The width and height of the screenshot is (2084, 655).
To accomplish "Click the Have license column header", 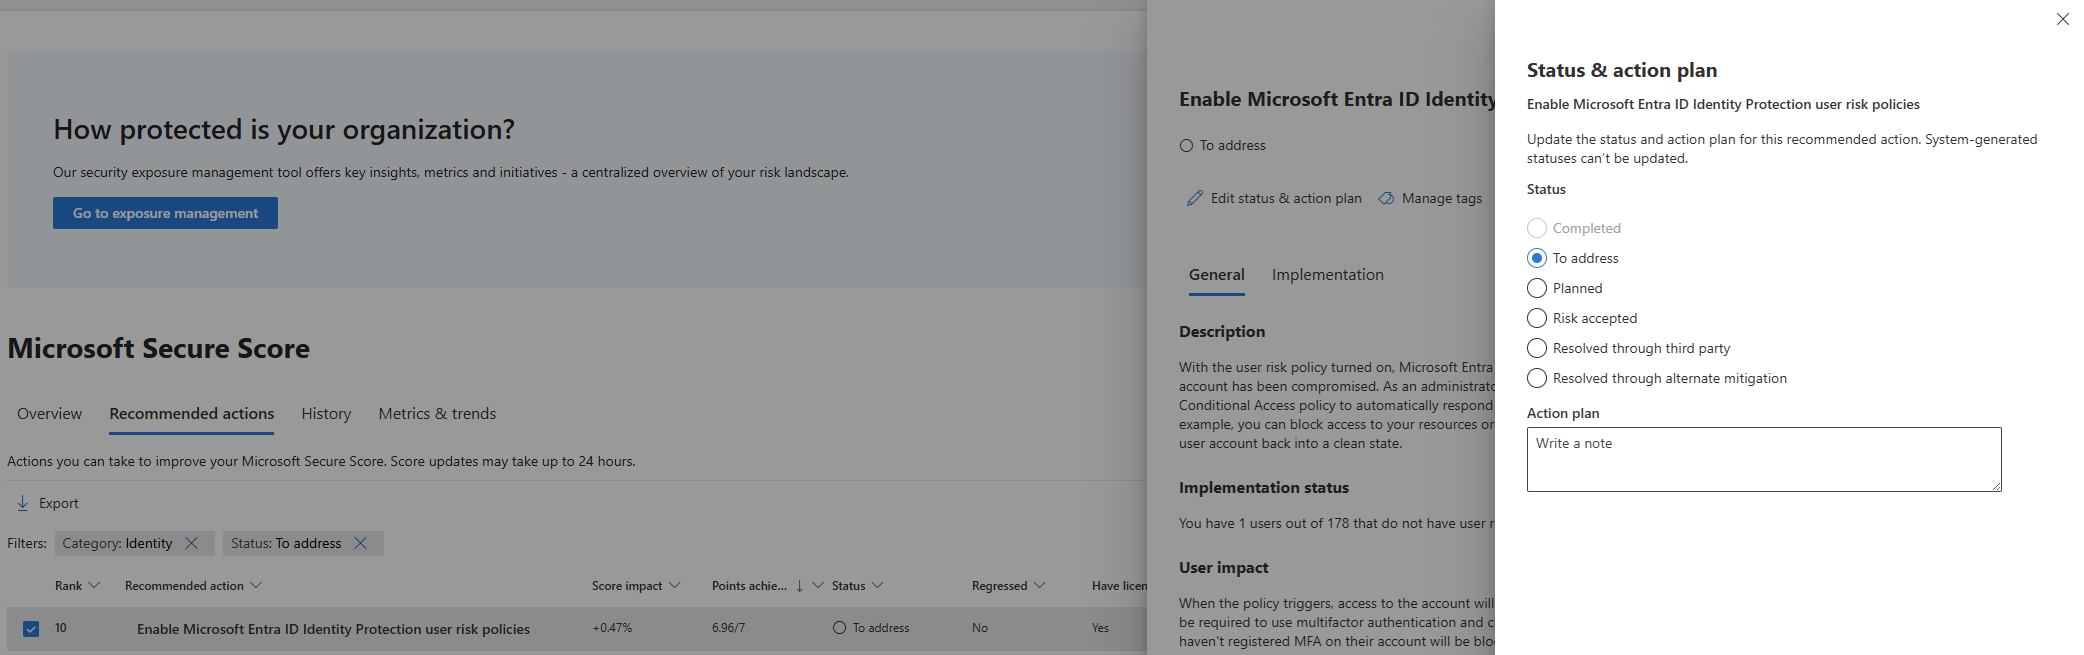I will 1119,586.
